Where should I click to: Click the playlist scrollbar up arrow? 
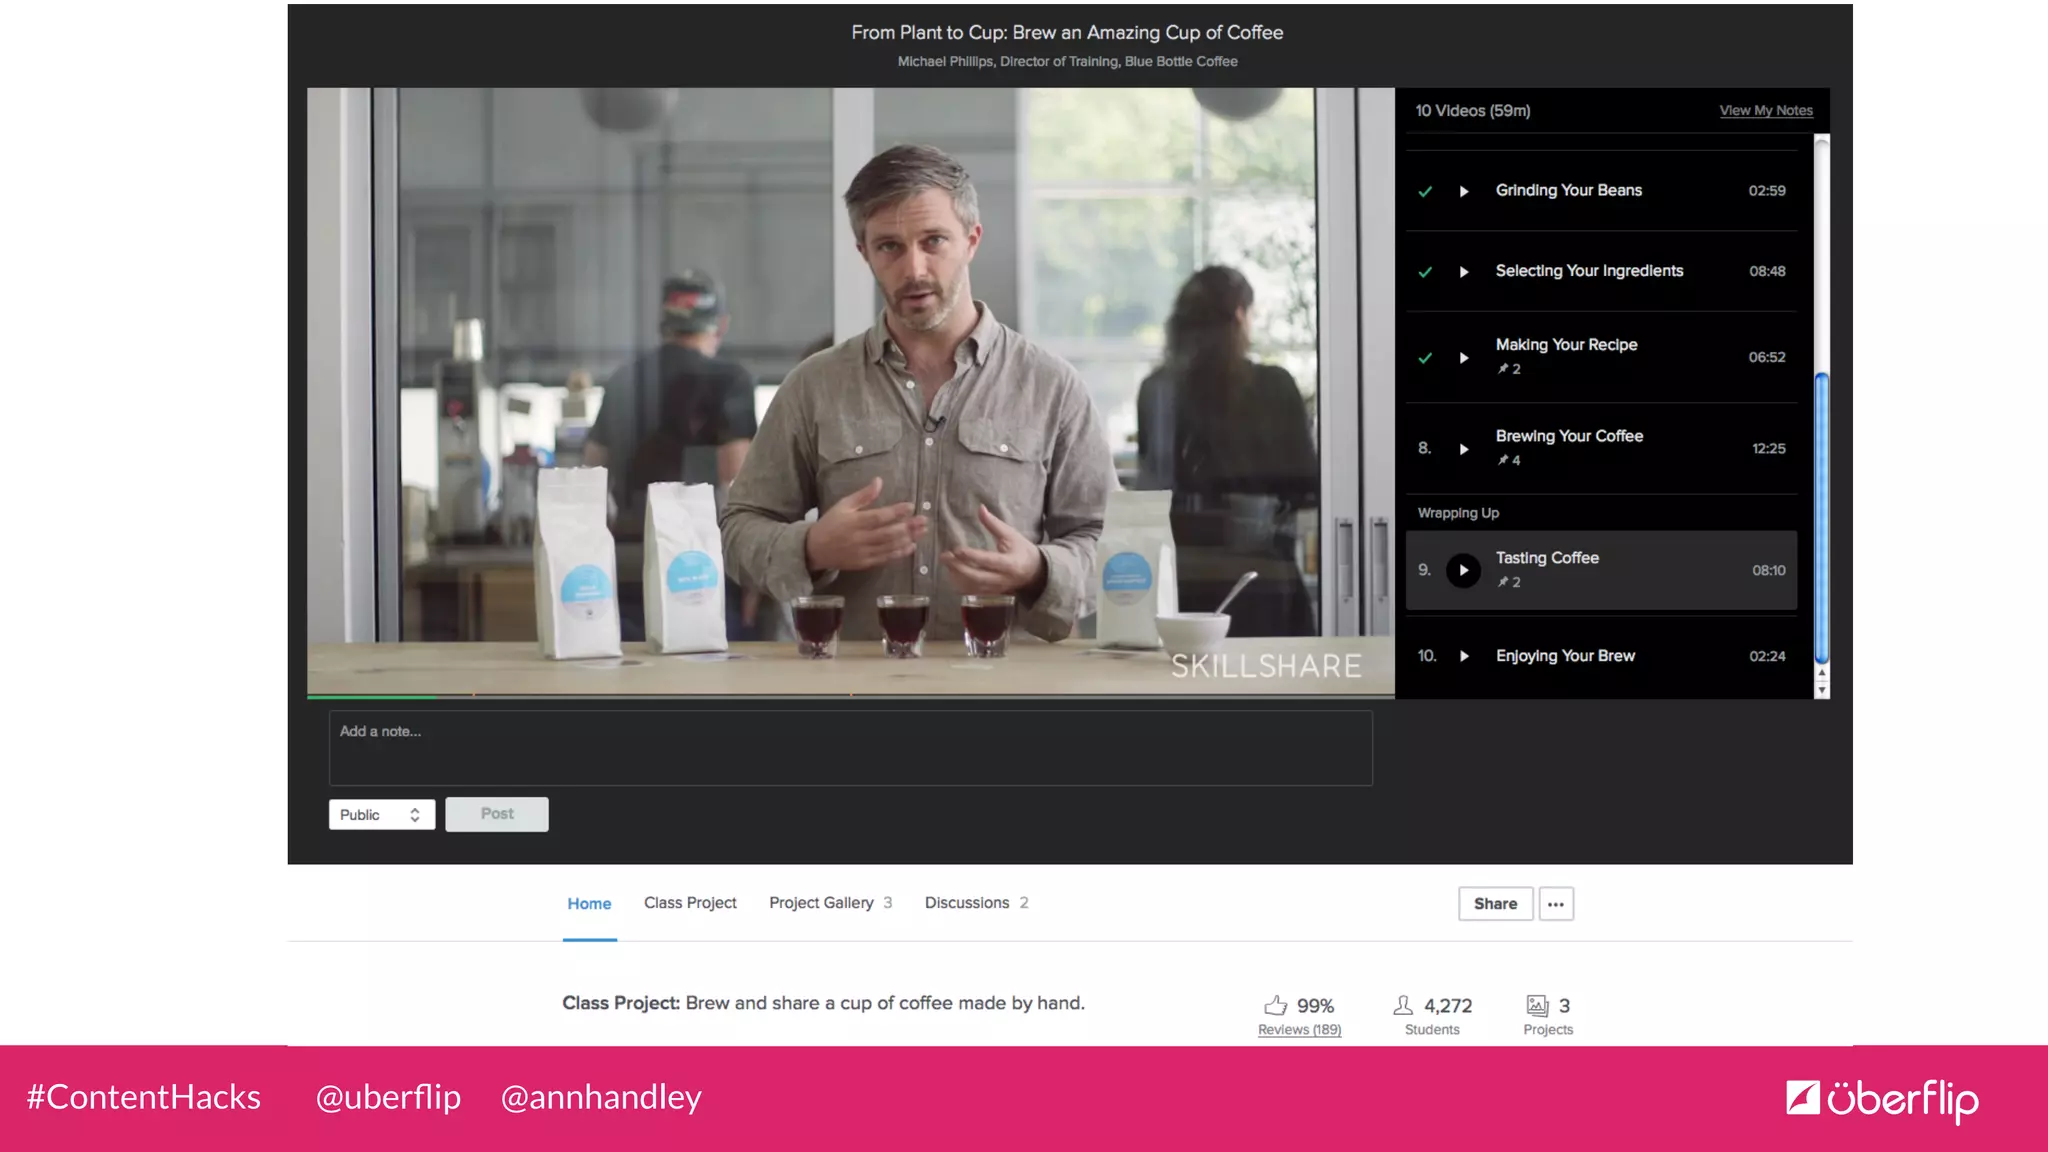pos(1822,675)
